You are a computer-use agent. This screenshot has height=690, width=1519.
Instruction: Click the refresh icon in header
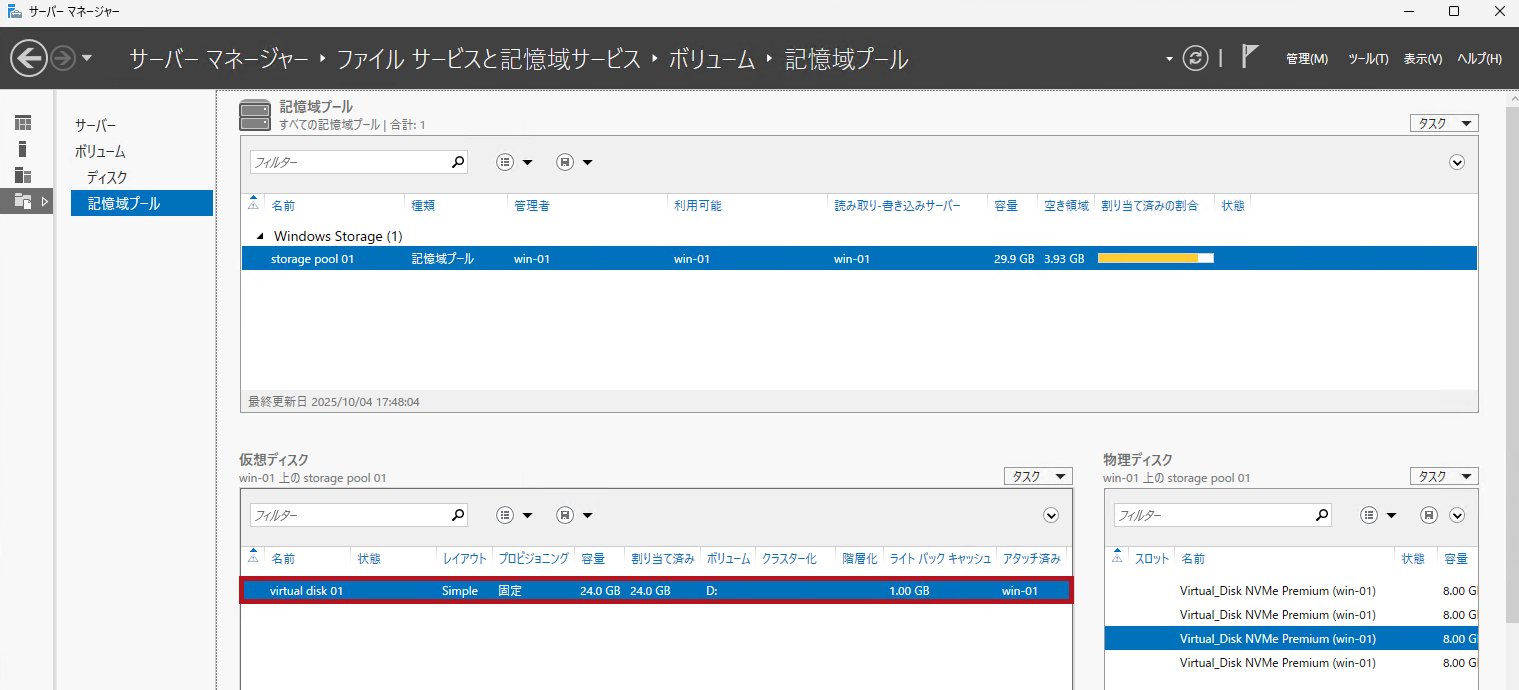[x=1196, y=58]
